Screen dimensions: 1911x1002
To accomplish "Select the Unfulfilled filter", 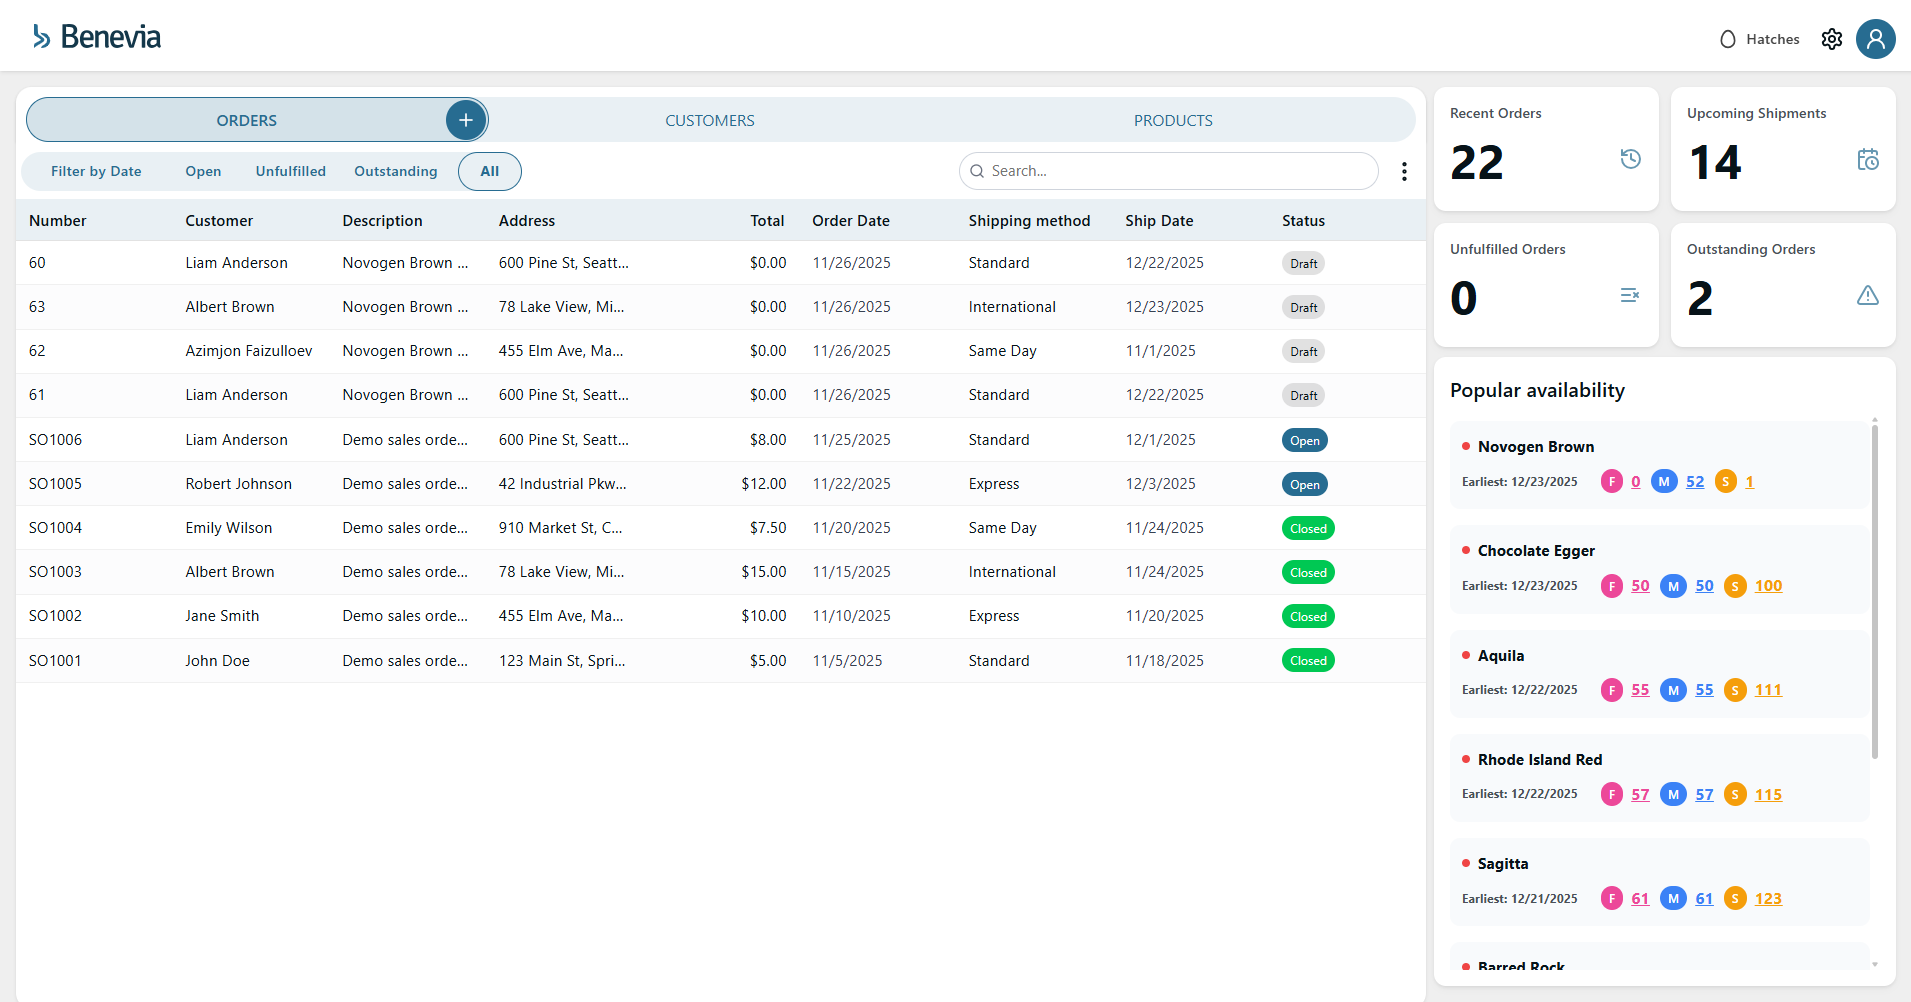I will (x=290, y=171).
